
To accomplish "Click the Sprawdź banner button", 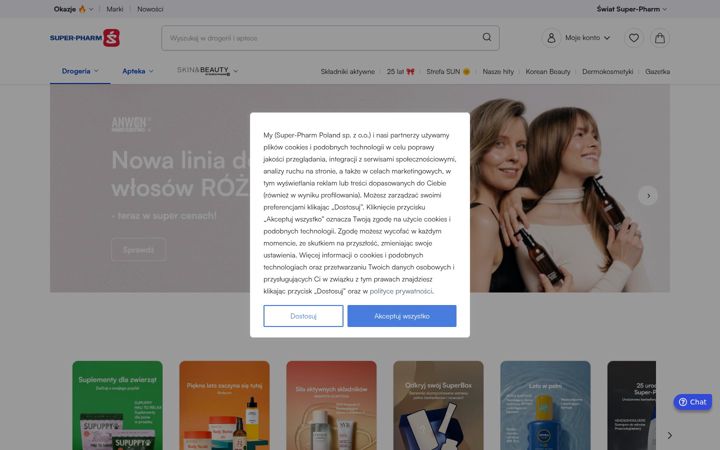I will [138, 250].
